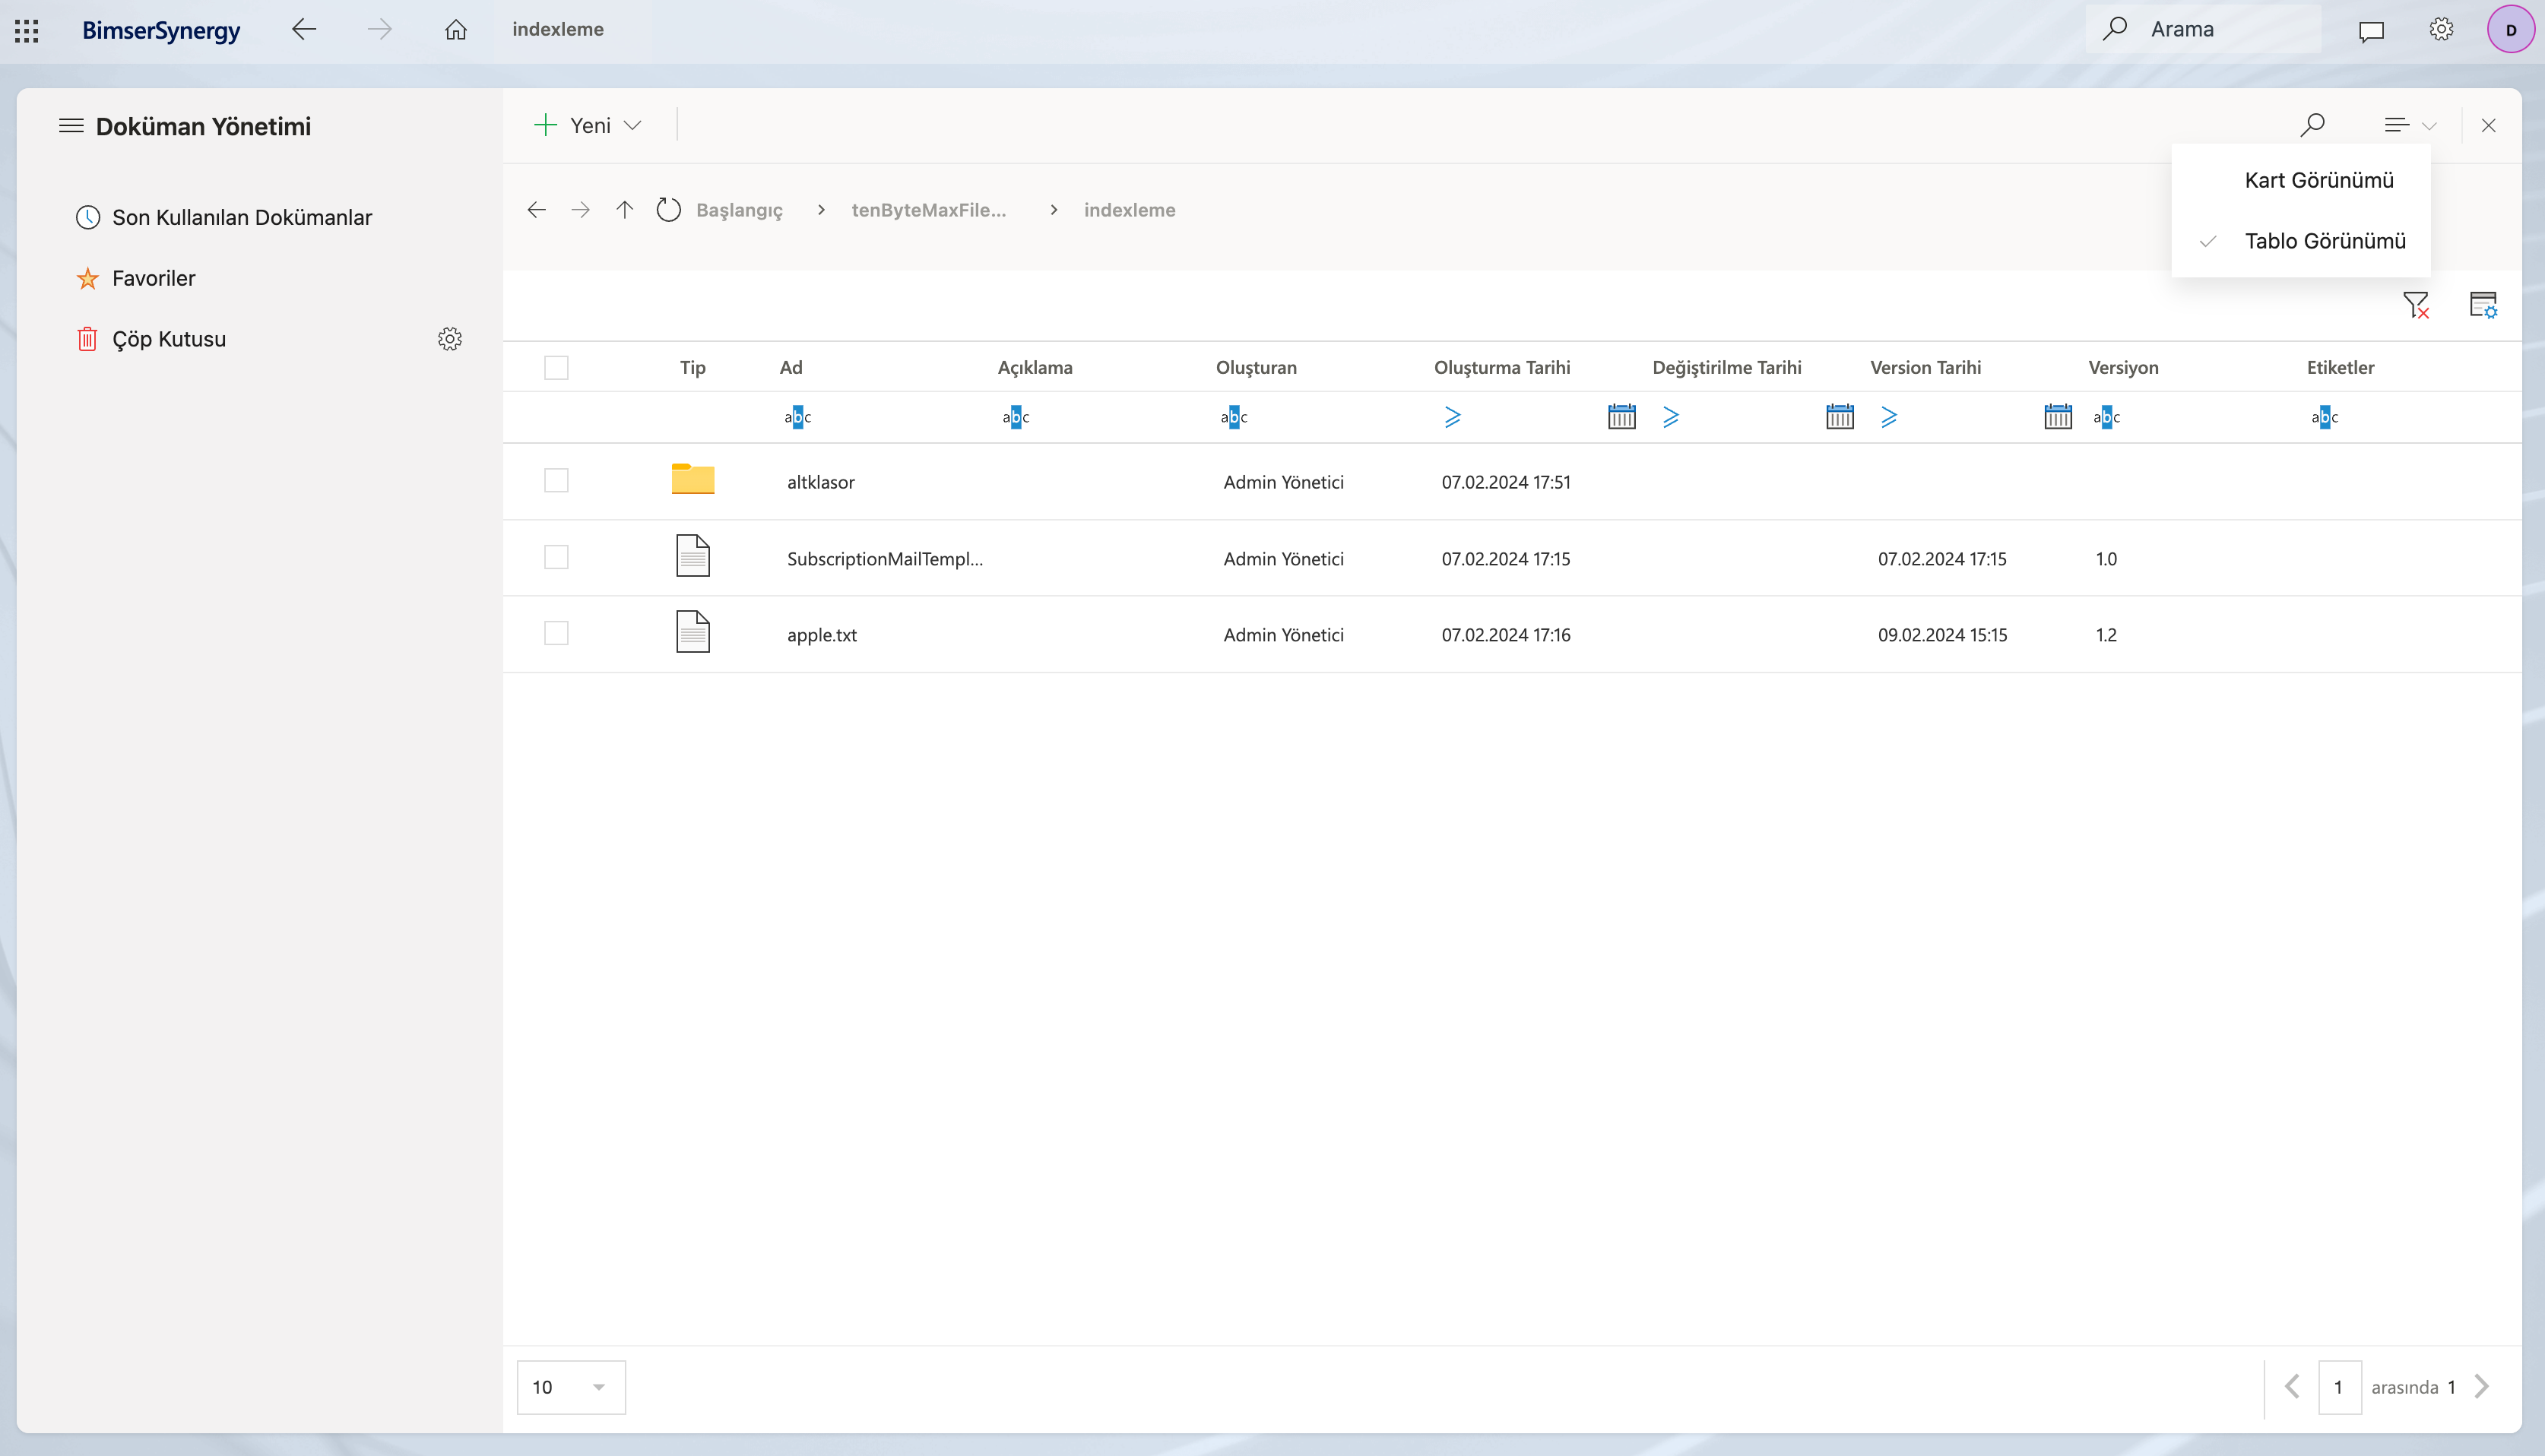Go up one folder level
The height and width of the screenshot is (1456, 2545).
point(625,210)
